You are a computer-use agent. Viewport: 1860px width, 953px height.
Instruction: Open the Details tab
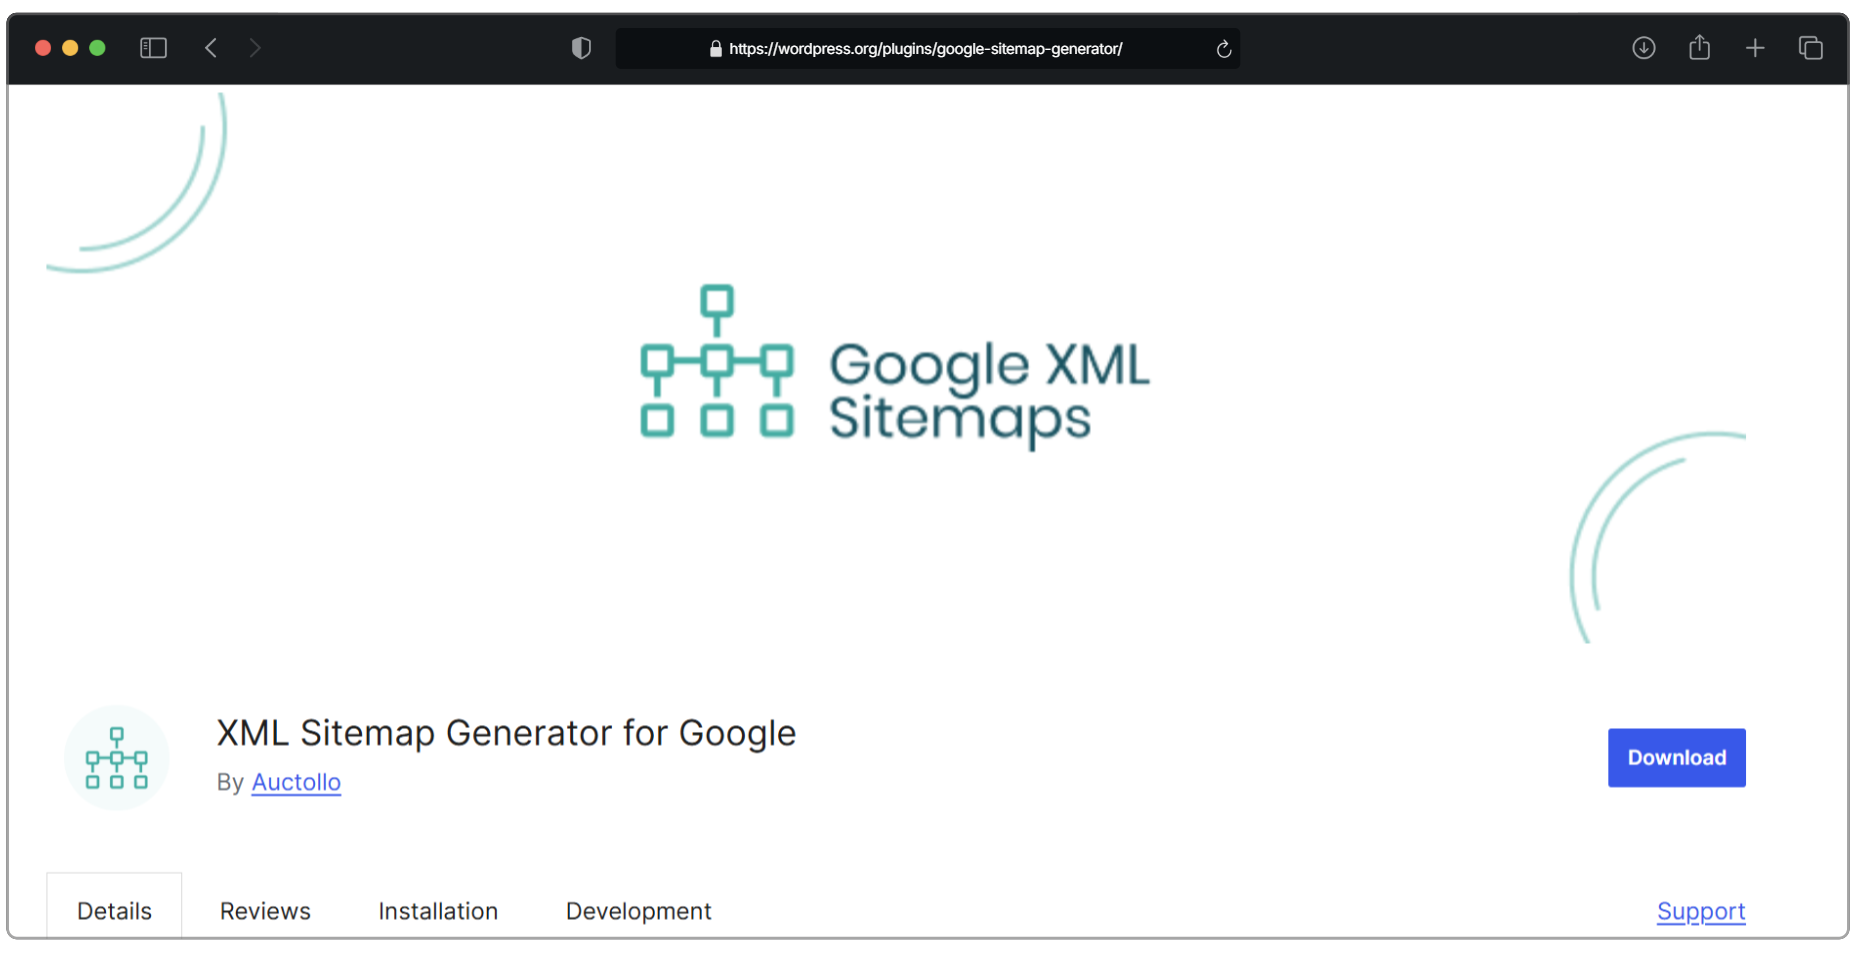click(114, 911)
